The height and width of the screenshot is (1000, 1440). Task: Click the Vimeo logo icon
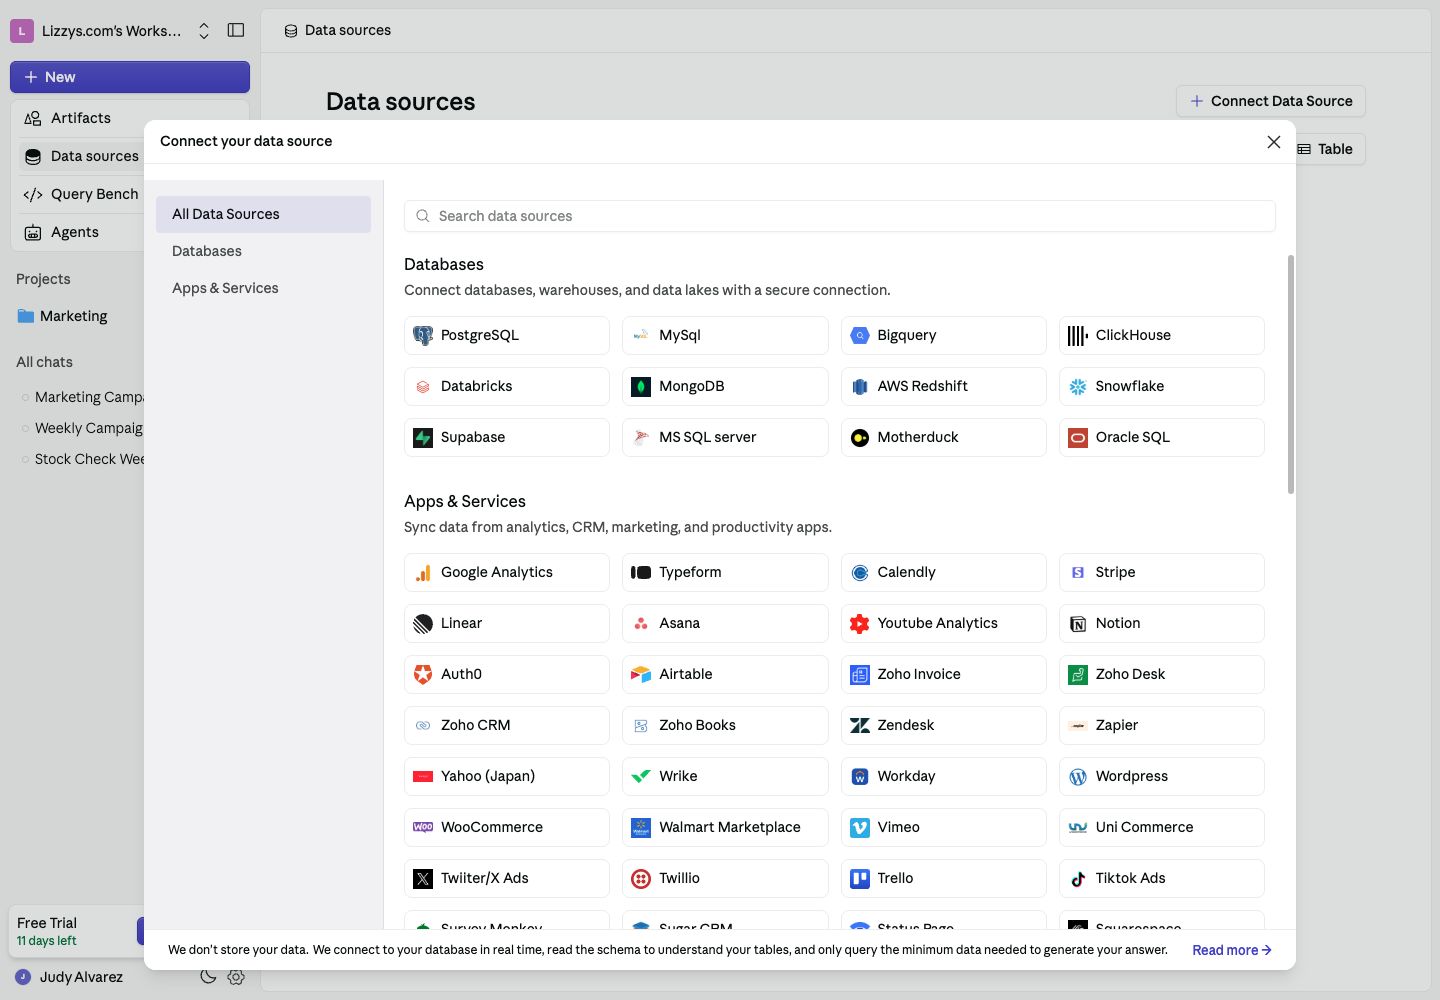[x=860, y=828]
